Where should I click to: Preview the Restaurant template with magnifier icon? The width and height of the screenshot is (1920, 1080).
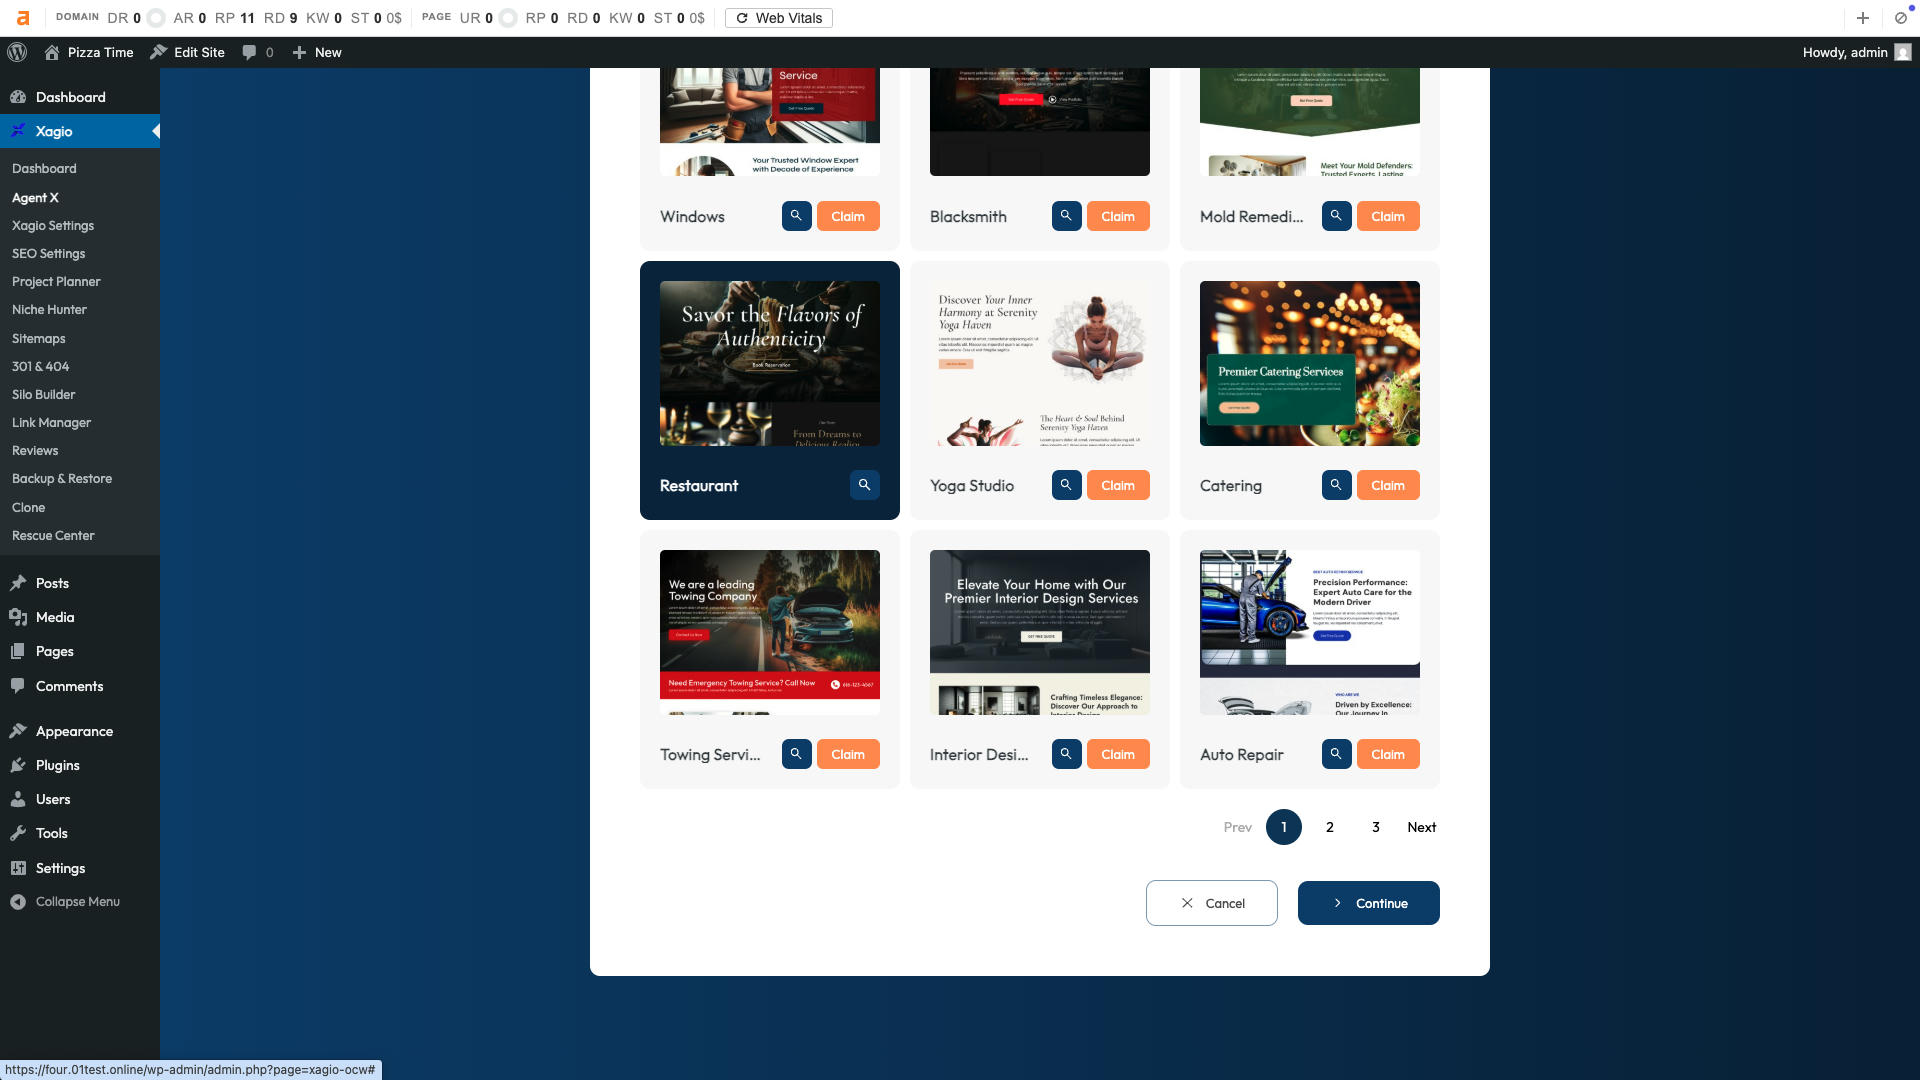point(864,485)
